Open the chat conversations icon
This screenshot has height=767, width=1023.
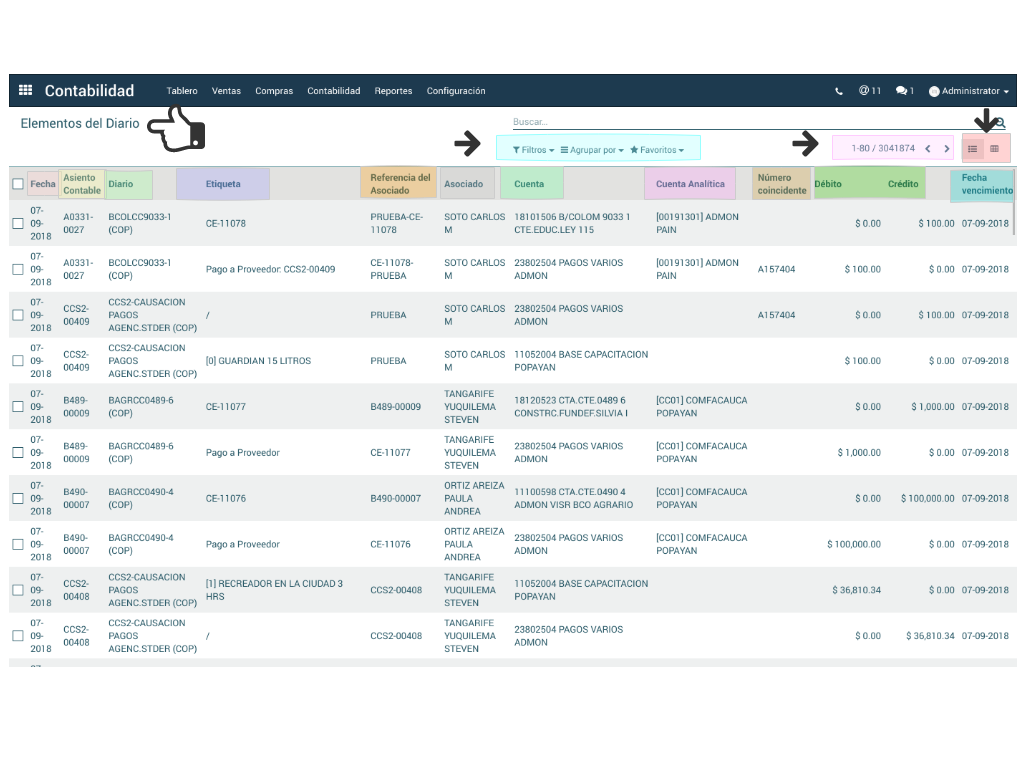[904, 91]
